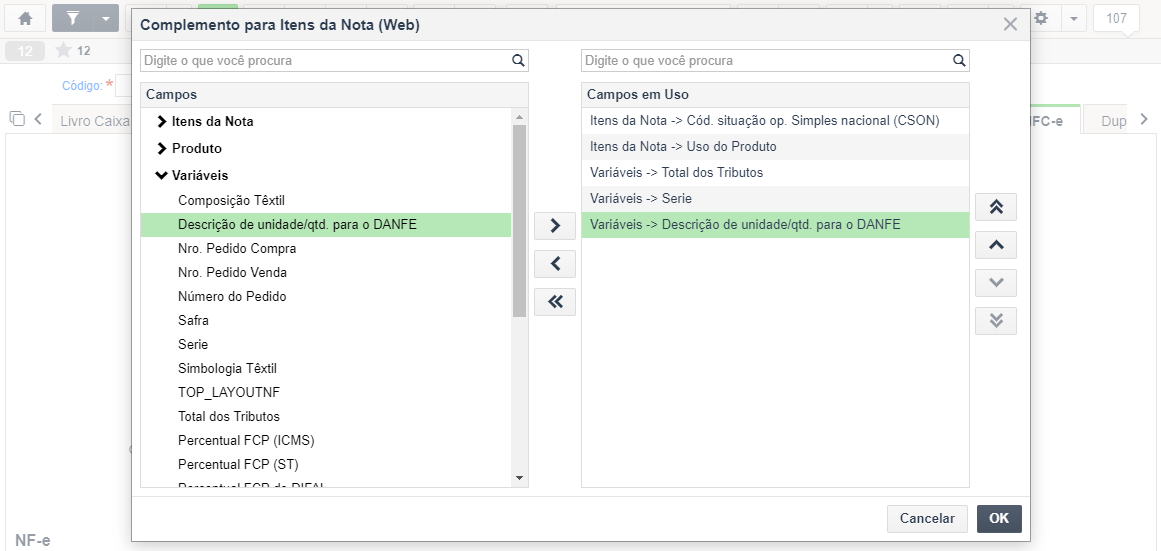Click the 12 badge
Viewport: 1161px width, 551px height.
(24, 51)
